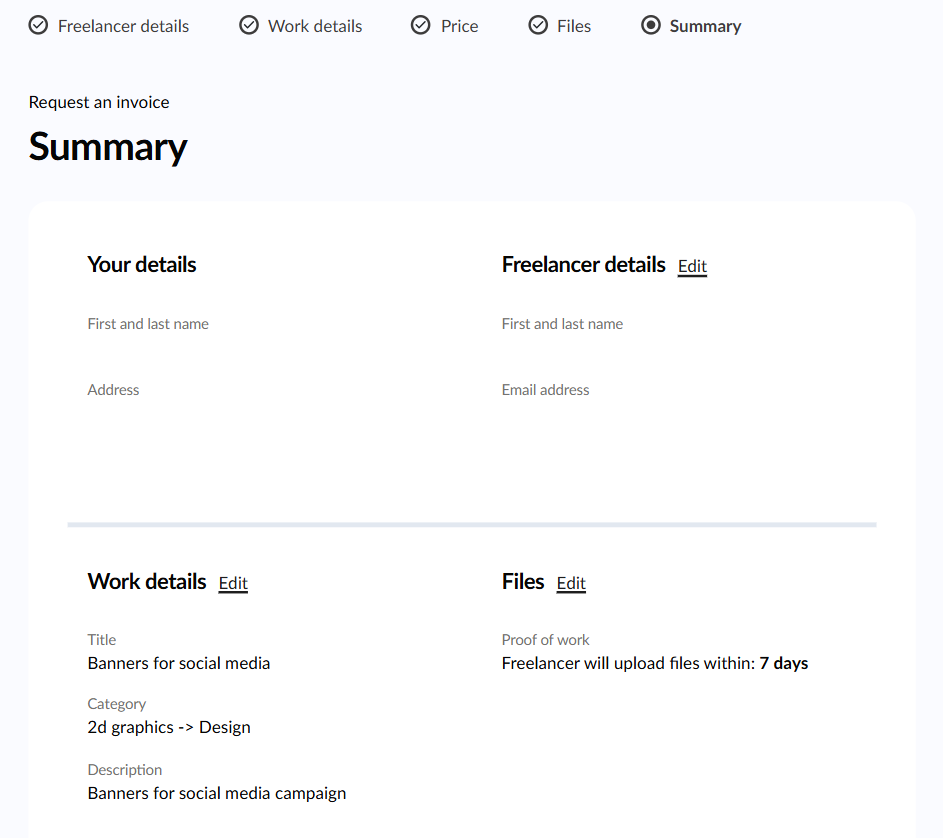
Task: Click the checkmark icon beside Price step
Action: tap(421, 26)
